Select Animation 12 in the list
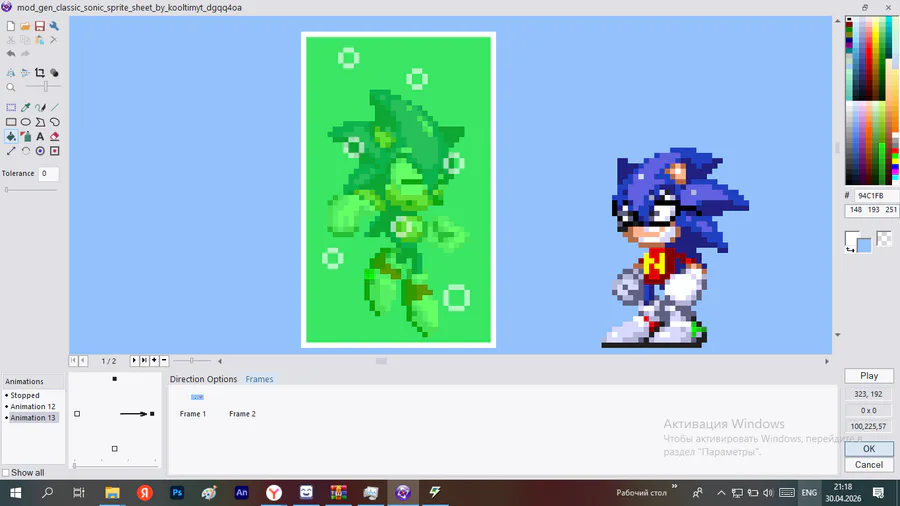The height and width of the screenshot is (506, 900). [x=33, y=406]
